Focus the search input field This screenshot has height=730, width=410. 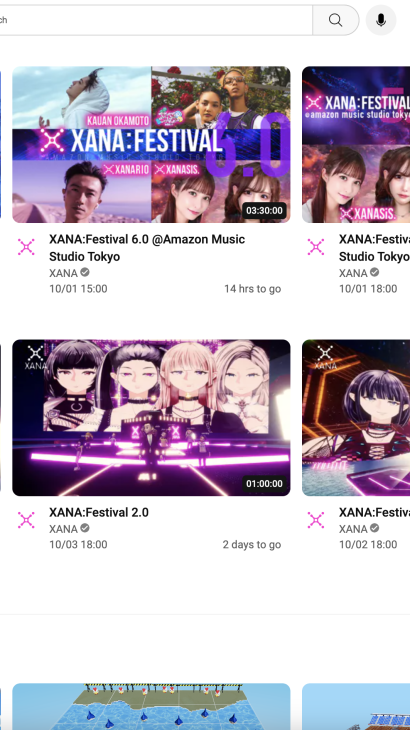tap(156, 20)
